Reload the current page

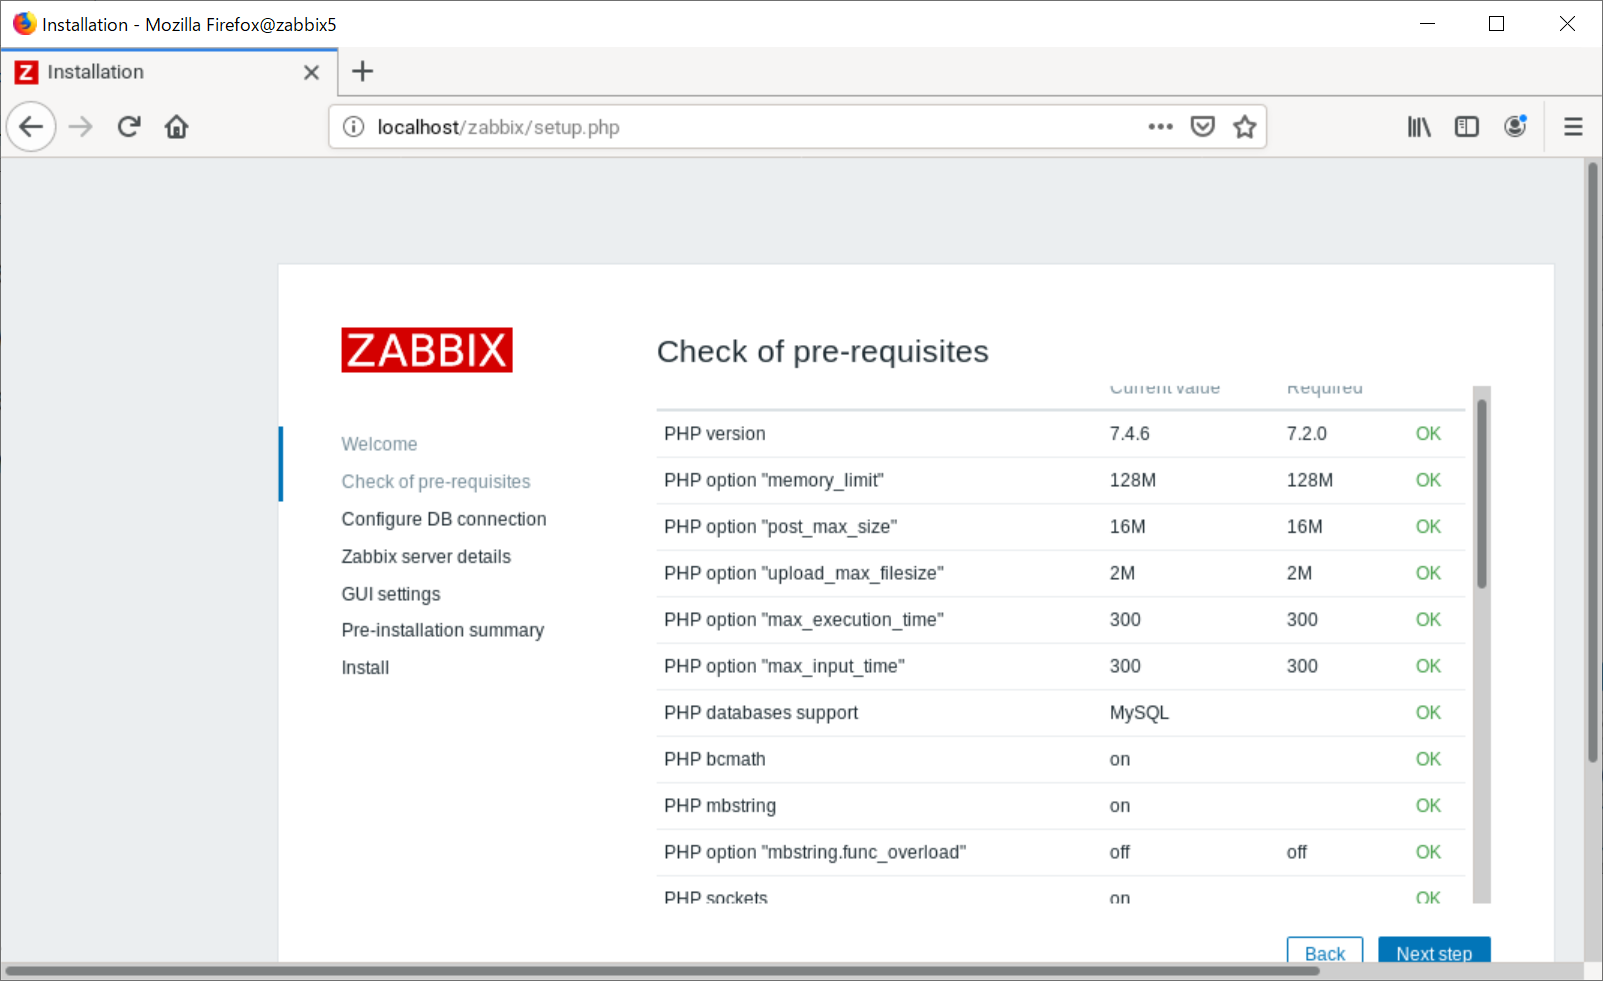tap(129, 127)
